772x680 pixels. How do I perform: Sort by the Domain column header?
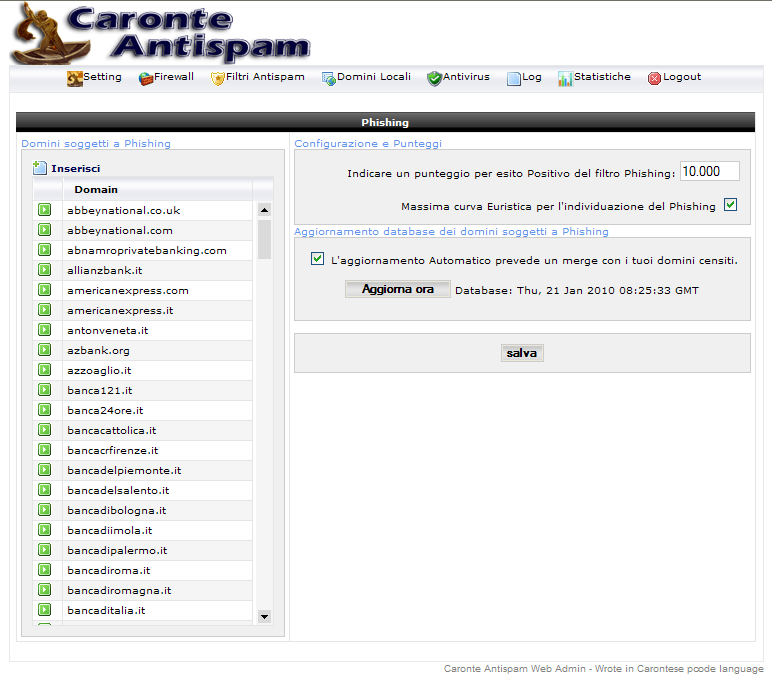[96, 189]
